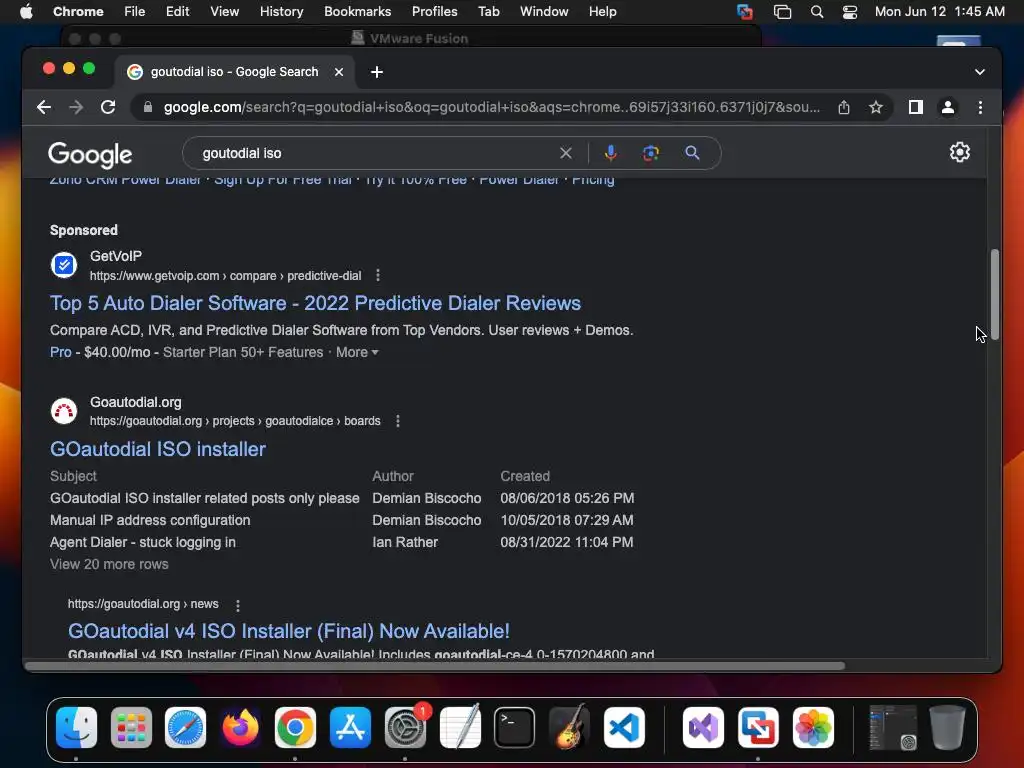Image resolution: width=1024 pixels, height=768 pixels.
Task: Close the goutodial iso tab
Action: coord(339,72)
